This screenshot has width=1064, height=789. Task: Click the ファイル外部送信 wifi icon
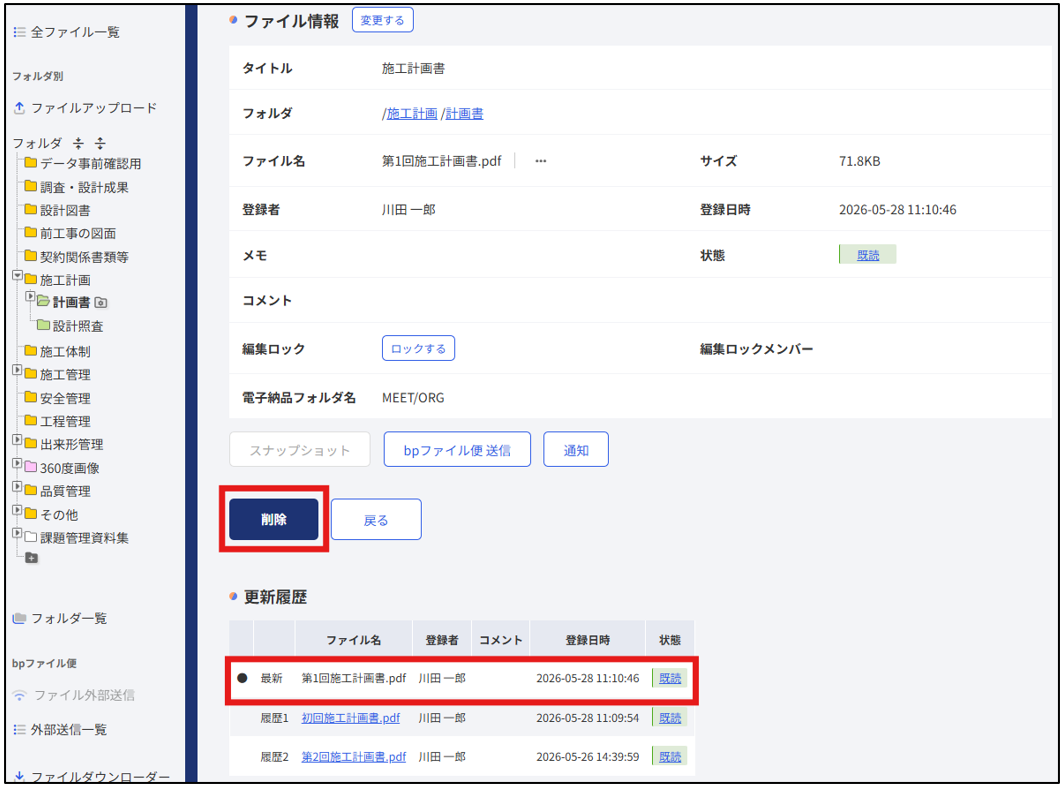tap(20, 695)
